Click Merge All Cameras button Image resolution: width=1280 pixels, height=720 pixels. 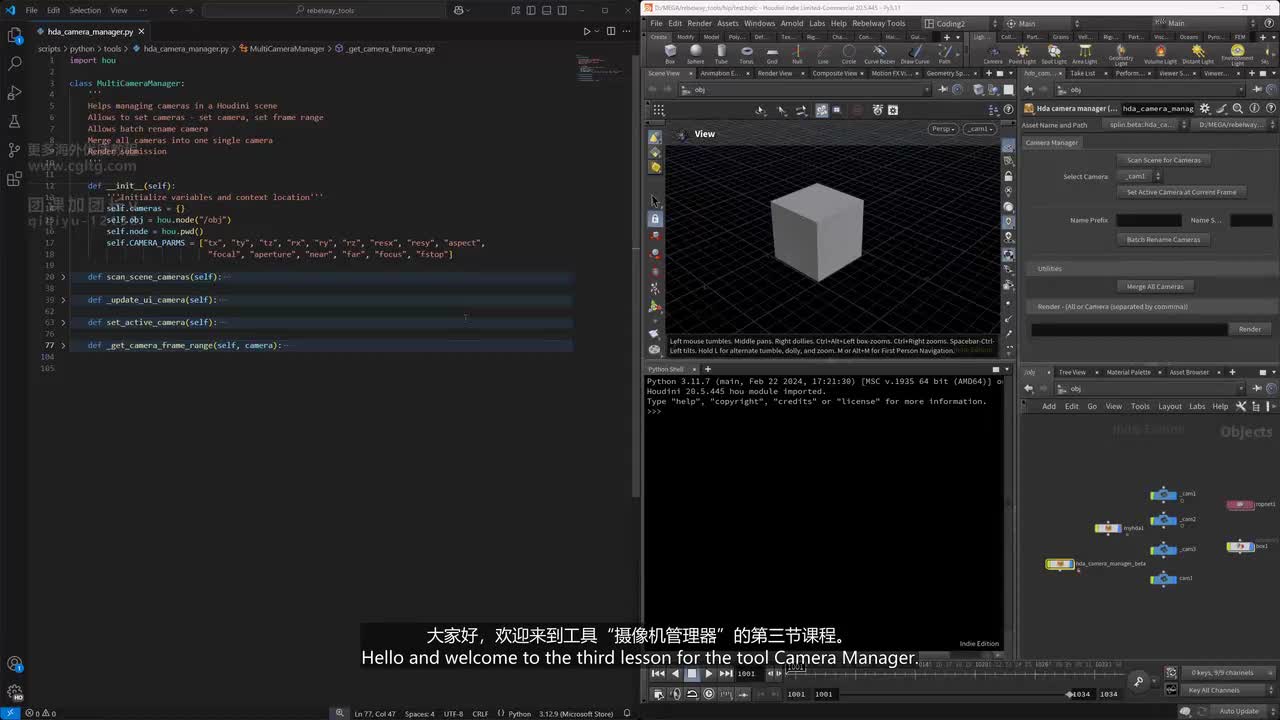1155,287
